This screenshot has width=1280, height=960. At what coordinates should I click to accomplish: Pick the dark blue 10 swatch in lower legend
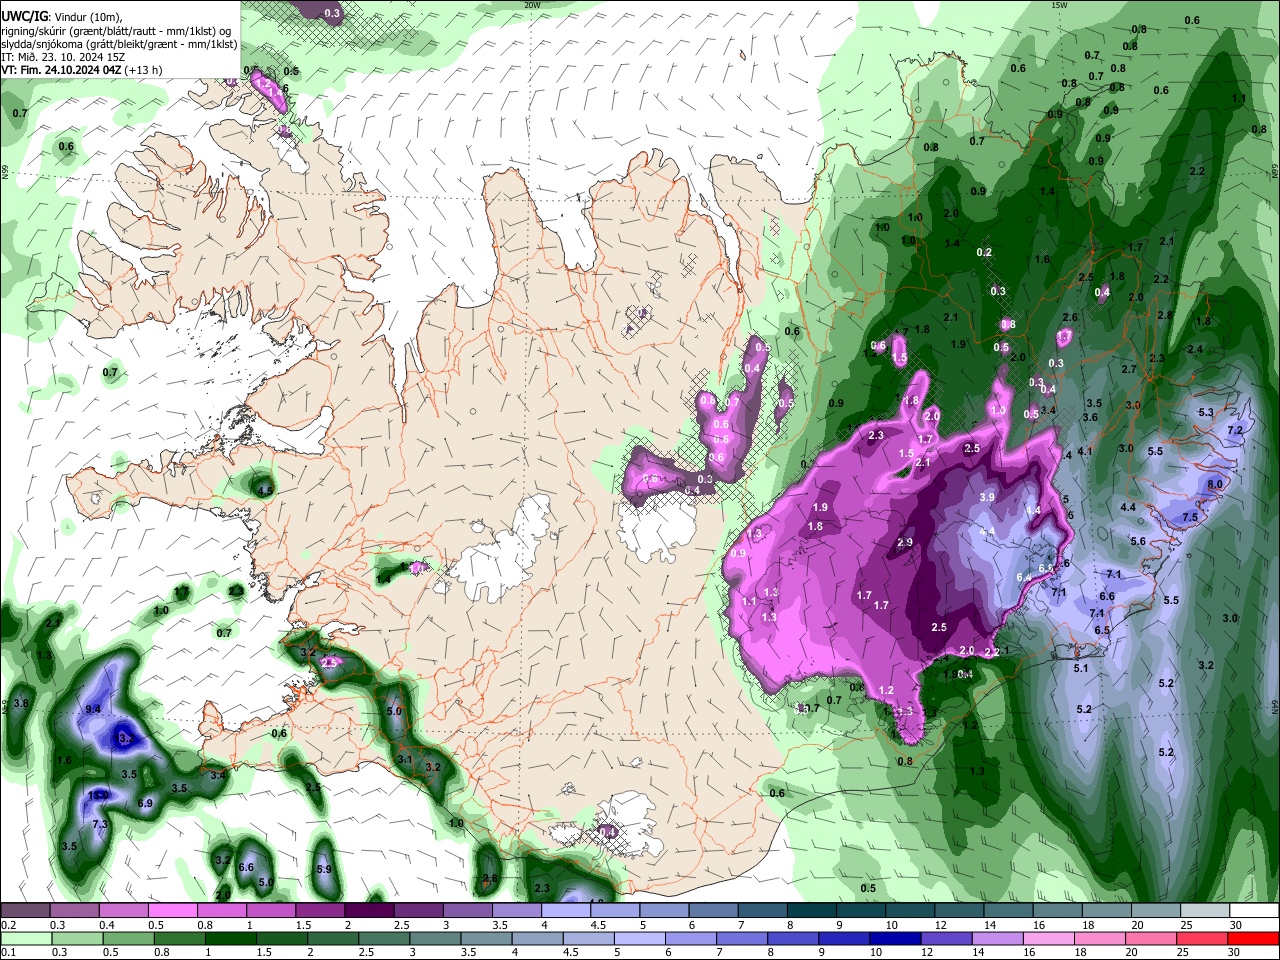pos(896,938)
